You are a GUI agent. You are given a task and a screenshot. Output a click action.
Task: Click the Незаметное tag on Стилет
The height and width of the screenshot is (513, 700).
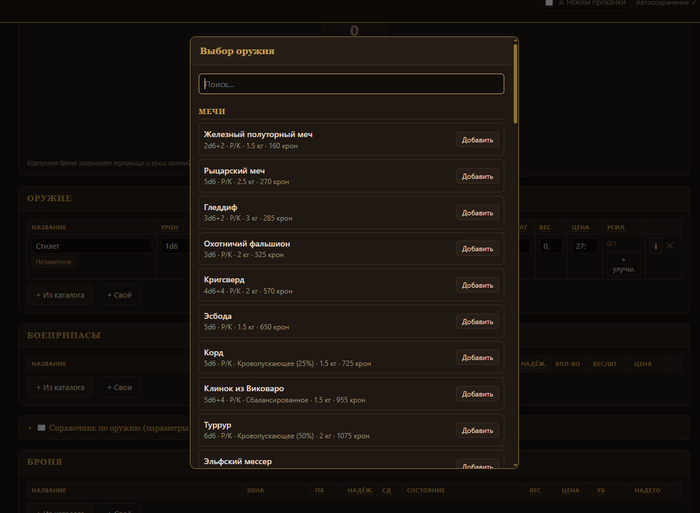click(x=54, y=262)
